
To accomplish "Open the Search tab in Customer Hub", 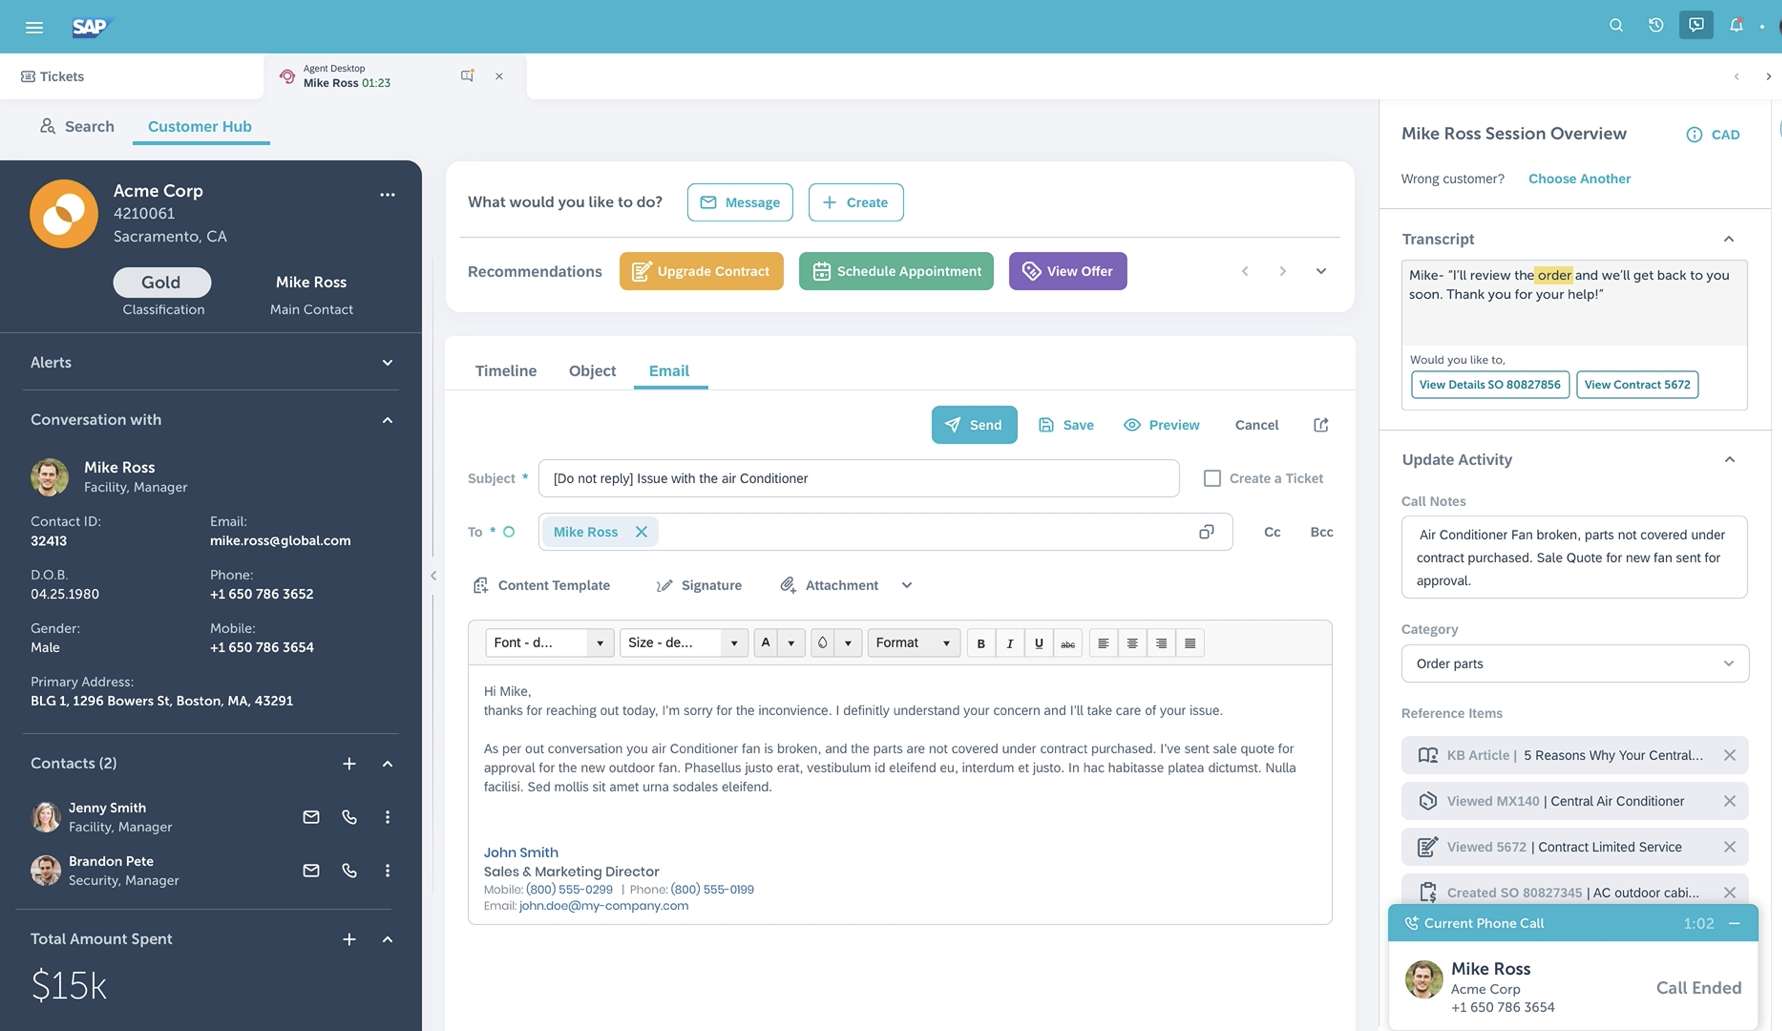I will point(76,126).
